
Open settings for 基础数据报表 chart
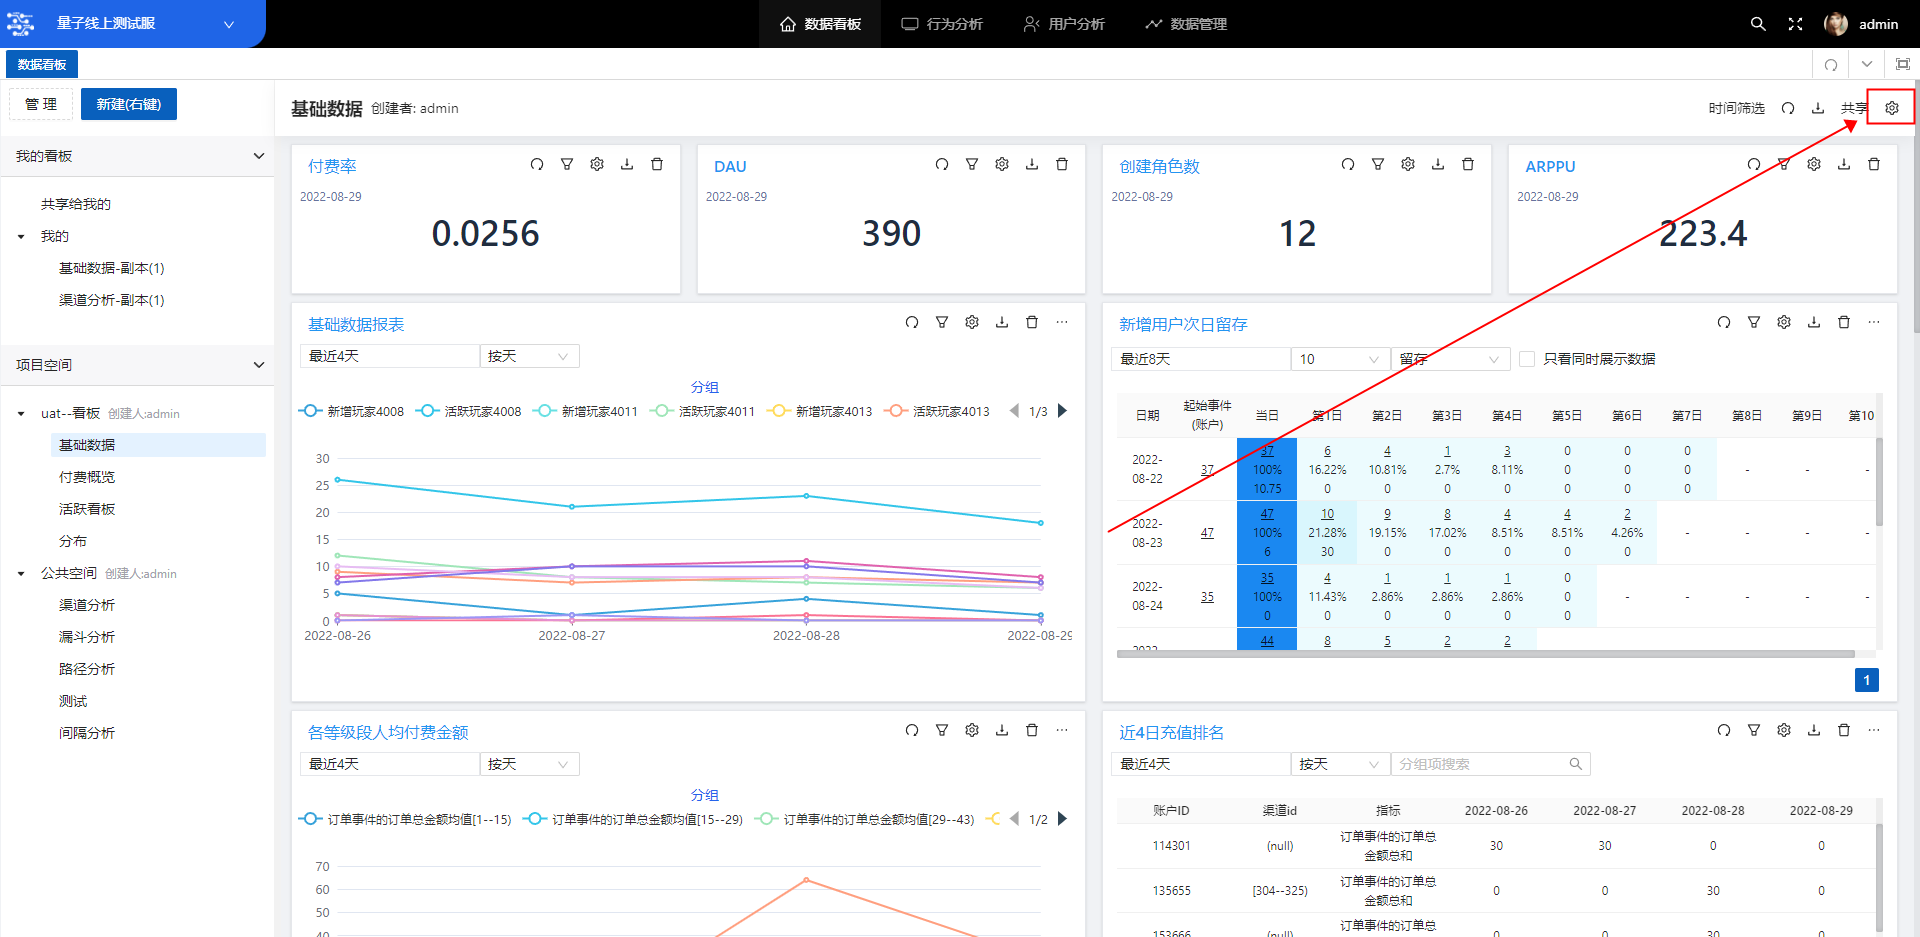pos(971,322)
